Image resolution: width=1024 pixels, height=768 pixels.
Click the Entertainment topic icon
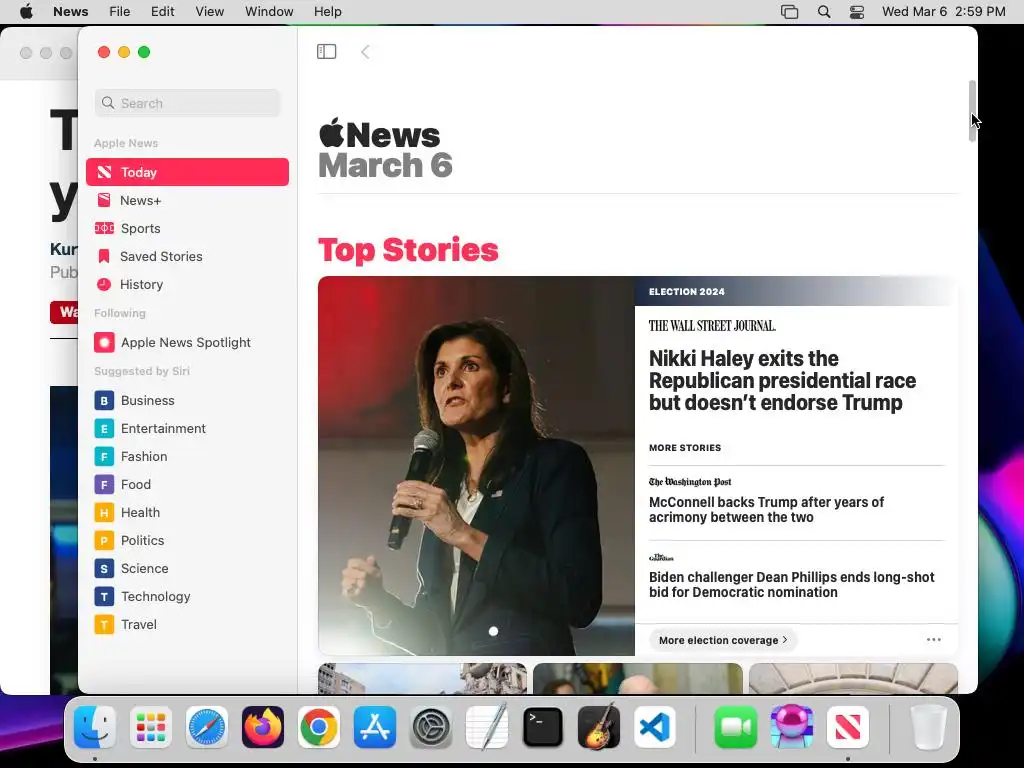(104, 428)
